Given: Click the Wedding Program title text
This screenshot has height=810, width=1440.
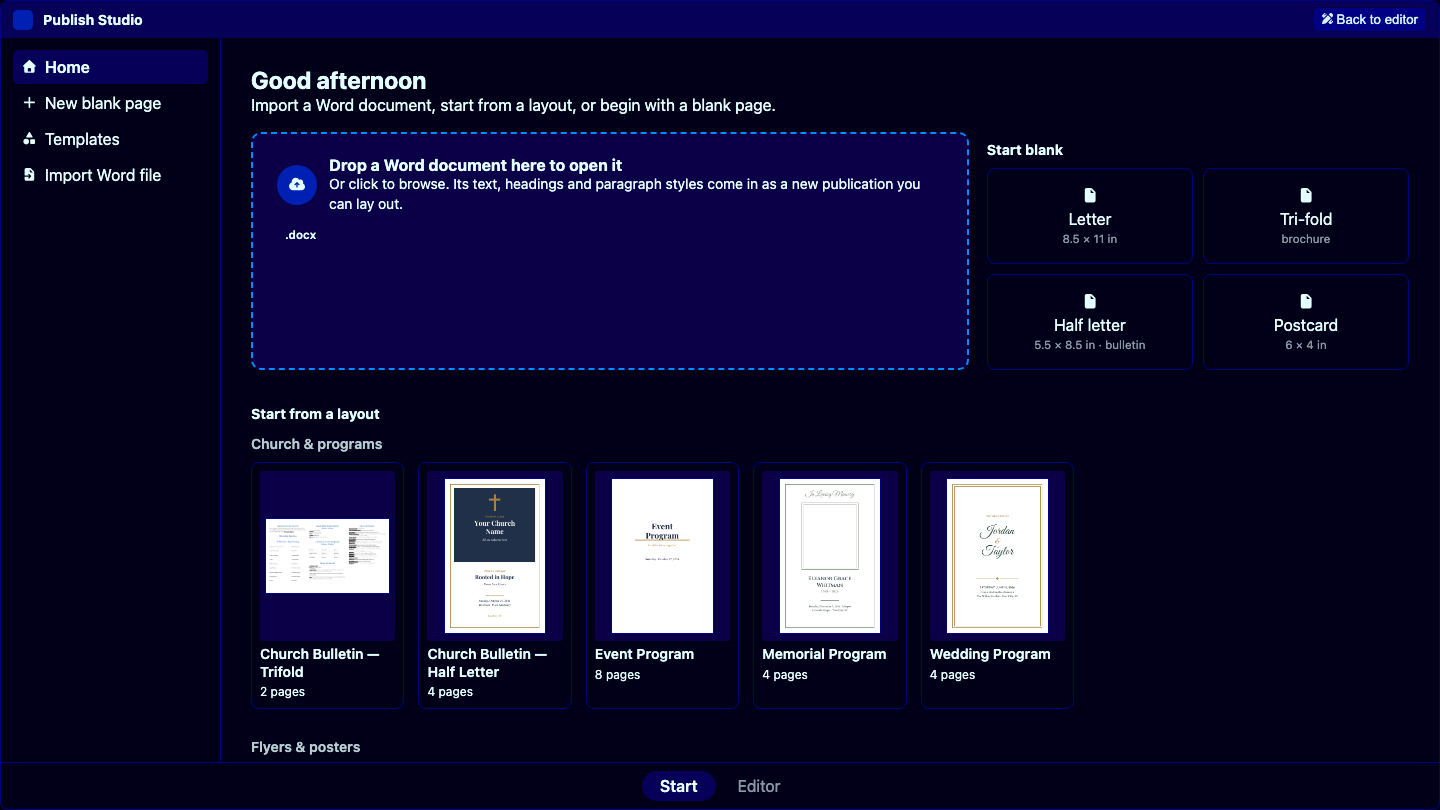Looking at the screenshot, I should click(990, 654).
